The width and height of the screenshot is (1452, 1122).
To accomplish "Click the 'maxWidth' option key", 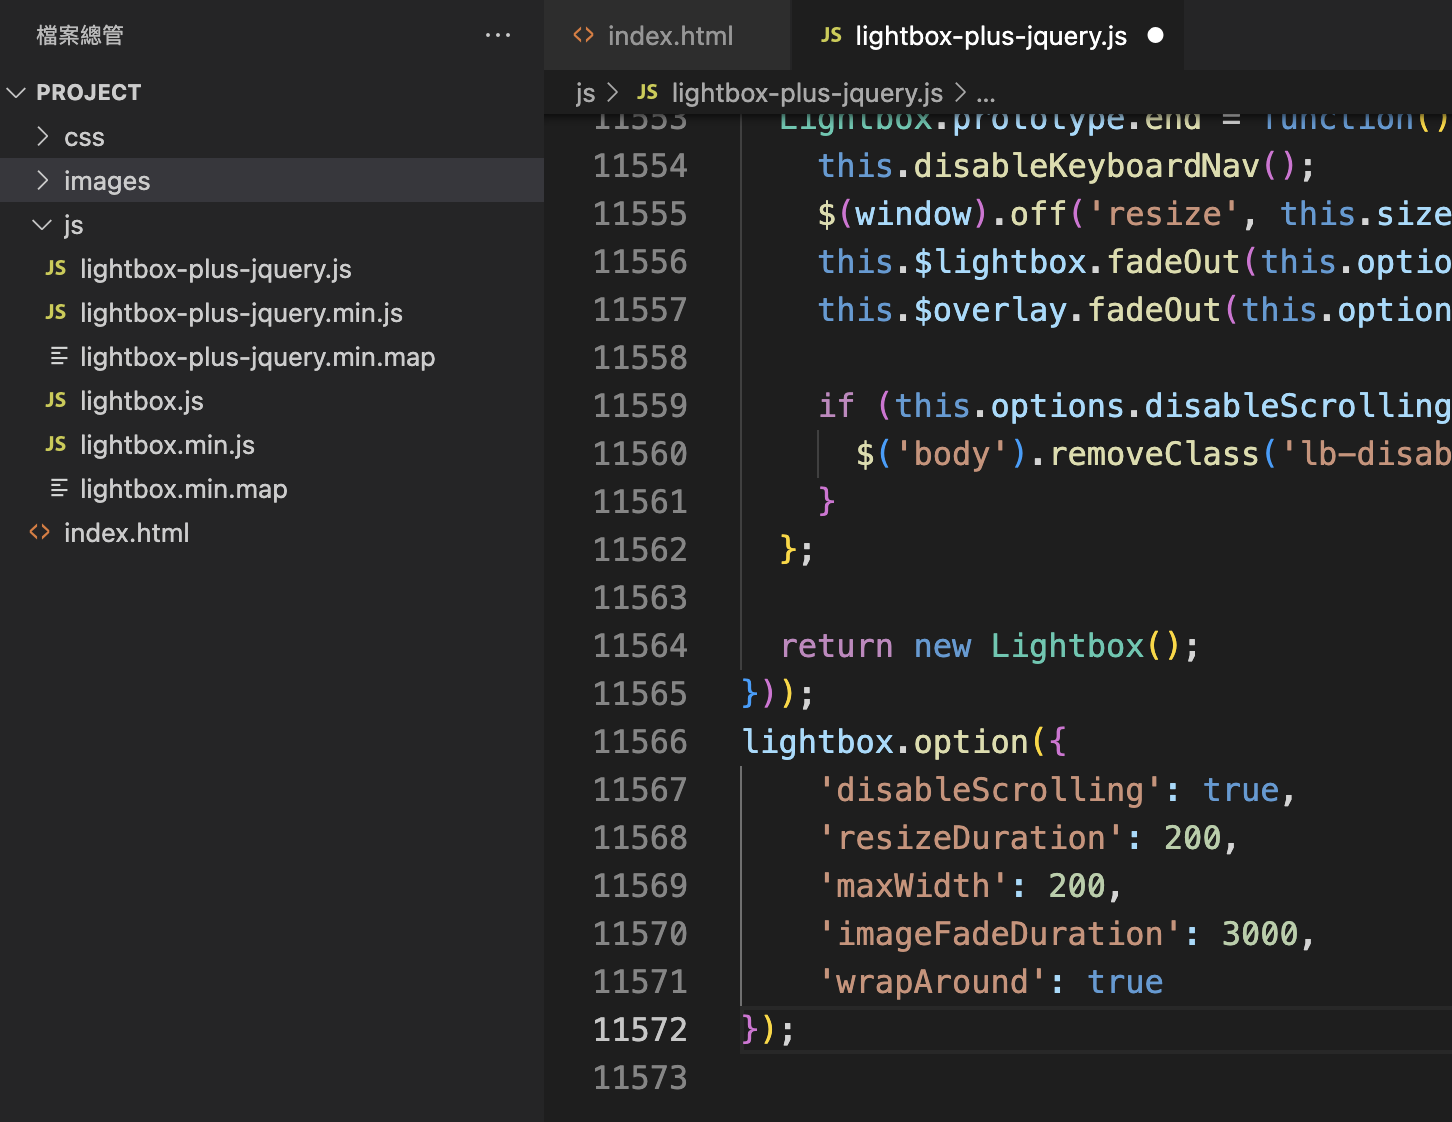I will 913,886.
